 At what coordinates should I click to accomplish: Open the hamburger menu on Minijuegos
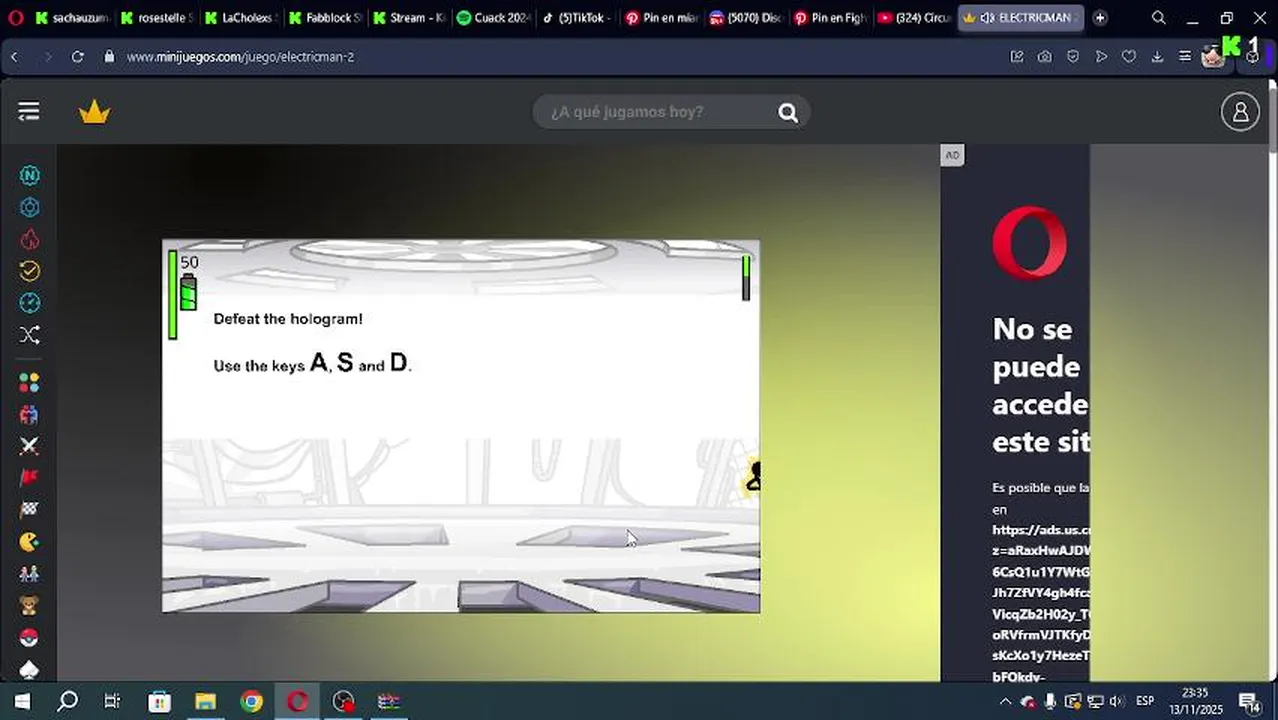pyautogui.click(x=29, y=112)
